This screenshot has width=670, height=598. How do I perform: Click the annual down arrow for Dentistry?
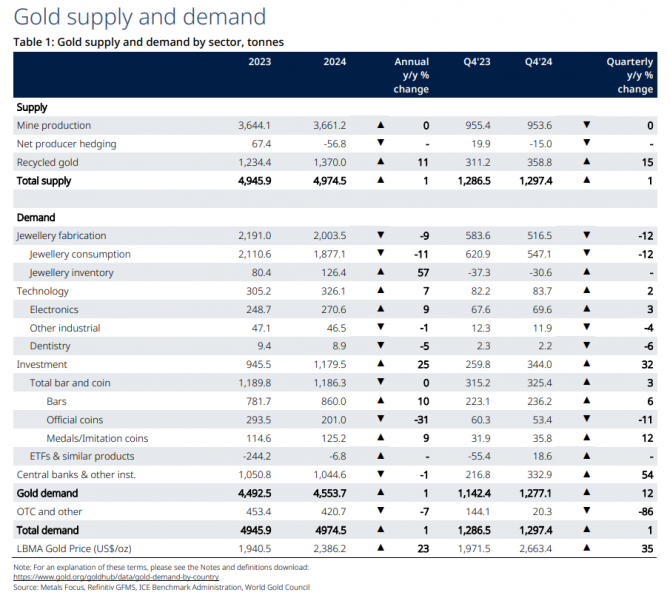coord(380,347)
